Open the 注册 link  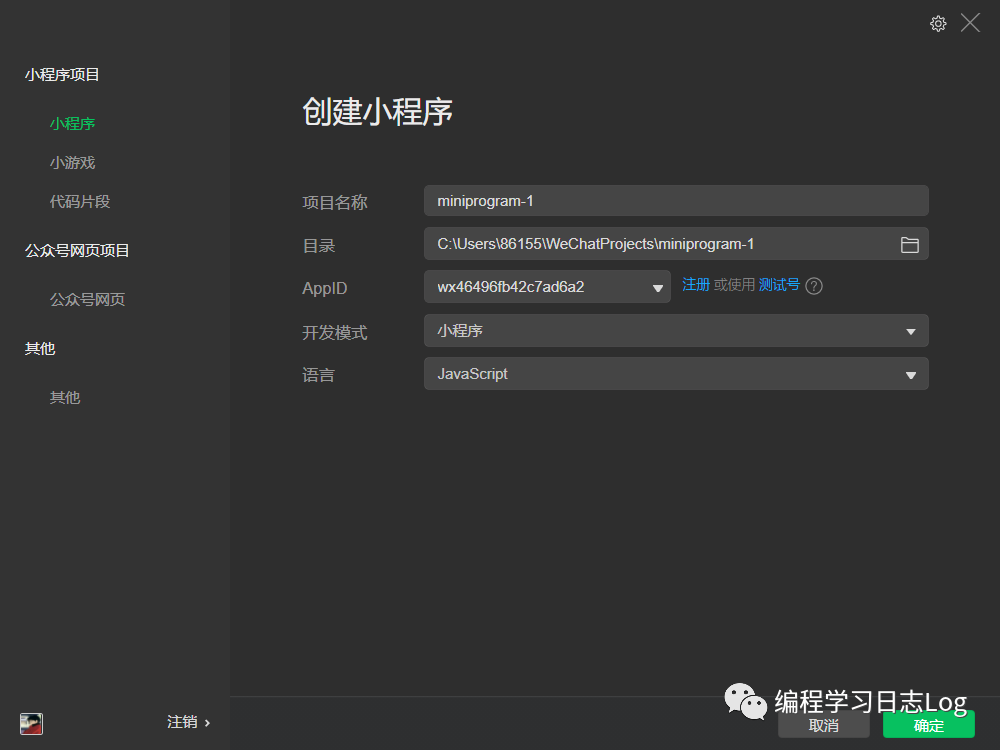coord(696,284)
